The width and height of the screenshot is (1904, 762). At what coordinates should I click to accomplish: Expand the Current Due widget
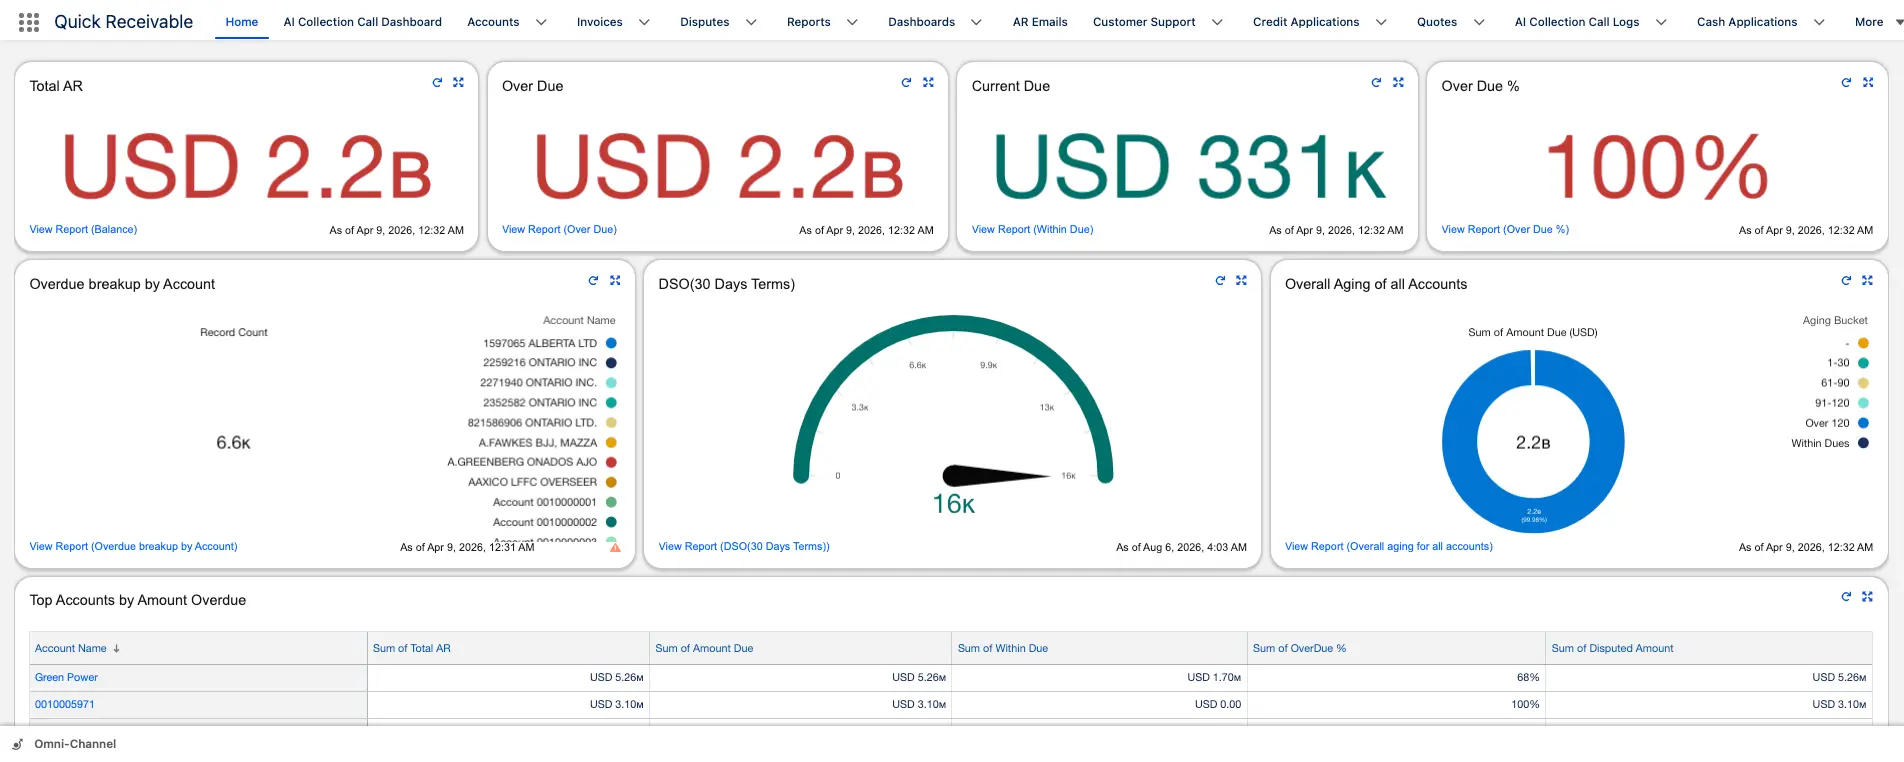tap(1398, 83)
